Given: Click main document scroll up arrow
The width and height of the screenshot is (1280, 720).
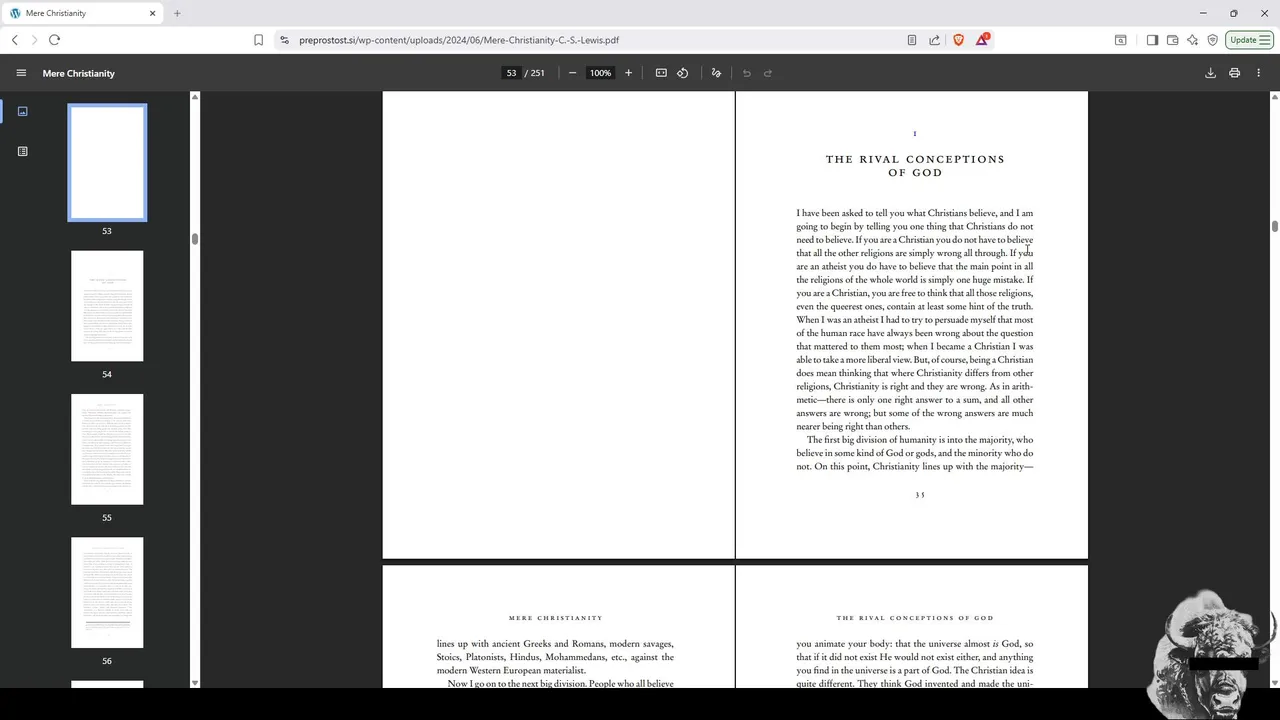Looking at the screenshot, I should point(1274,96).
